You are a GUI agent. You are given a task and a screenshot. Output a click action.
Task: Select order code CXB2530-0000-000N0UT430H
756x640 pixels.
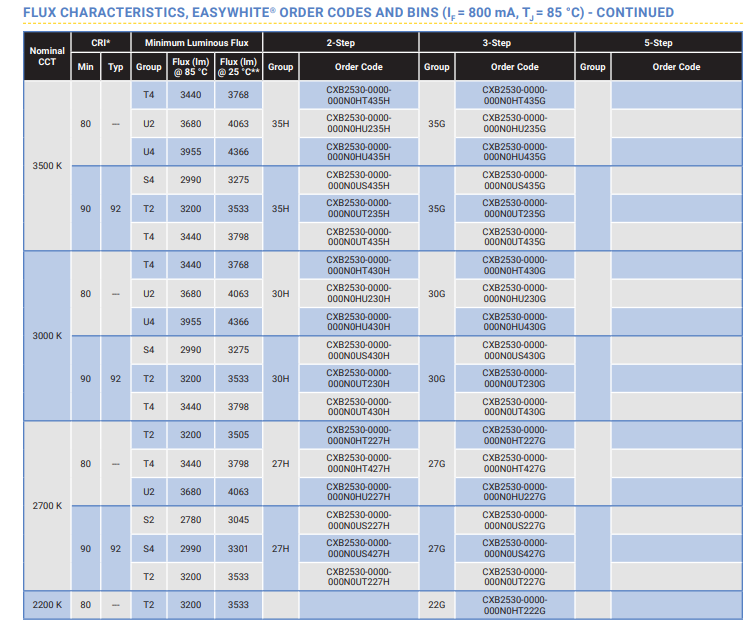[x=359, y=407]
